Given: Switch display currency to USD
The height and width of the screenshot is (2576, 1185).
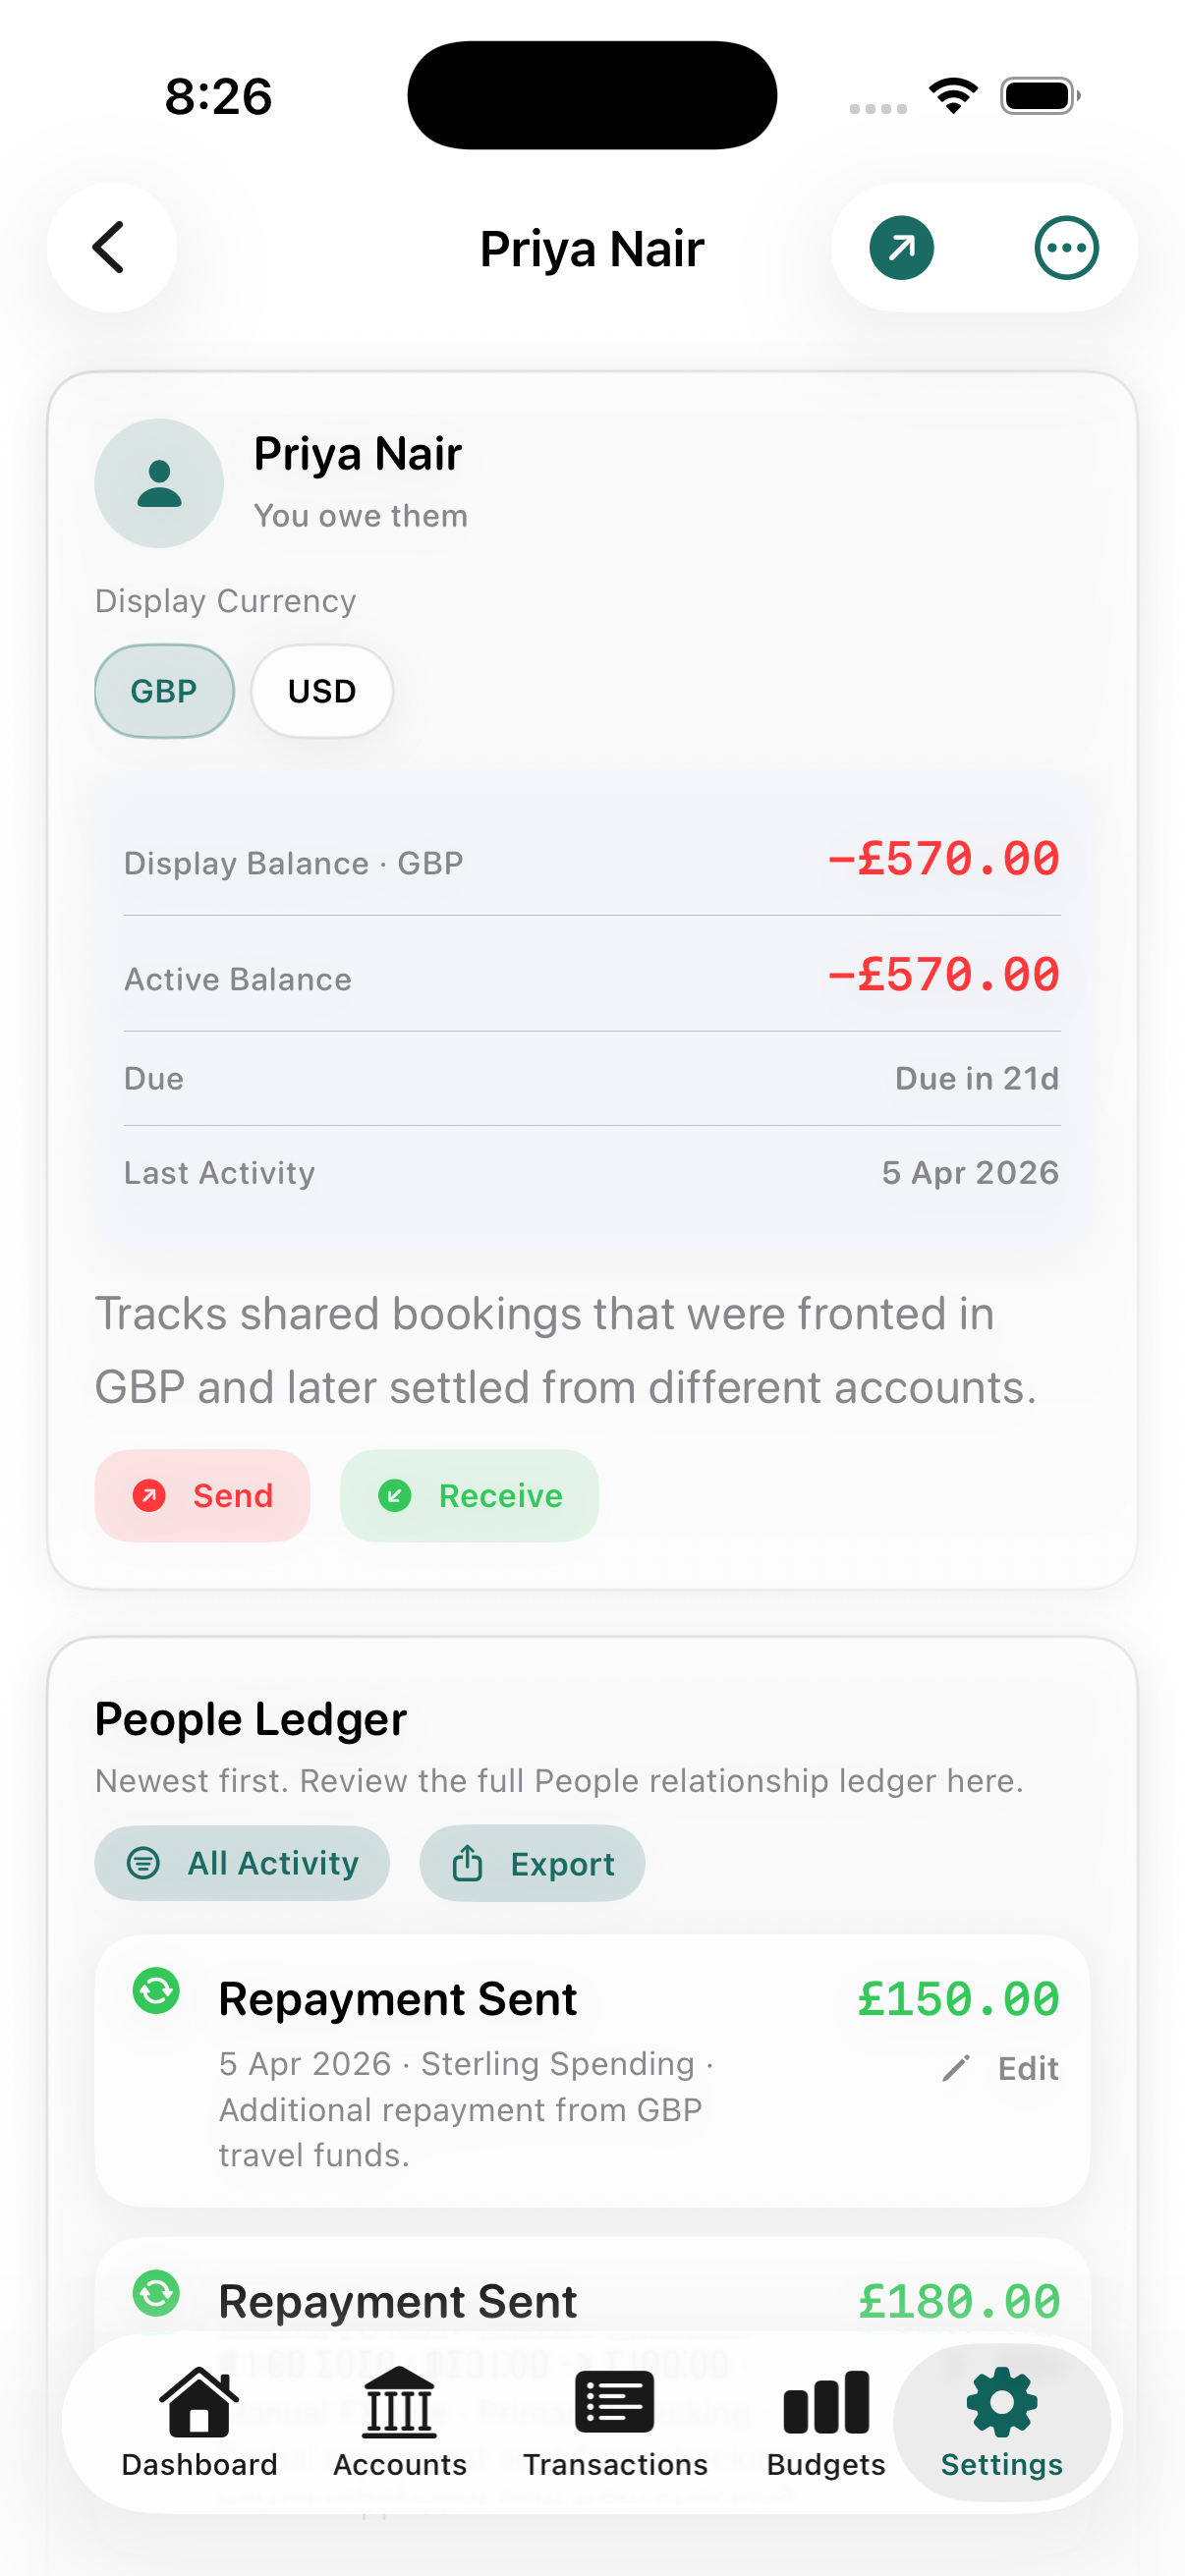Looking at the screenshot, I should pyautogui.click(x=321, y=691).
